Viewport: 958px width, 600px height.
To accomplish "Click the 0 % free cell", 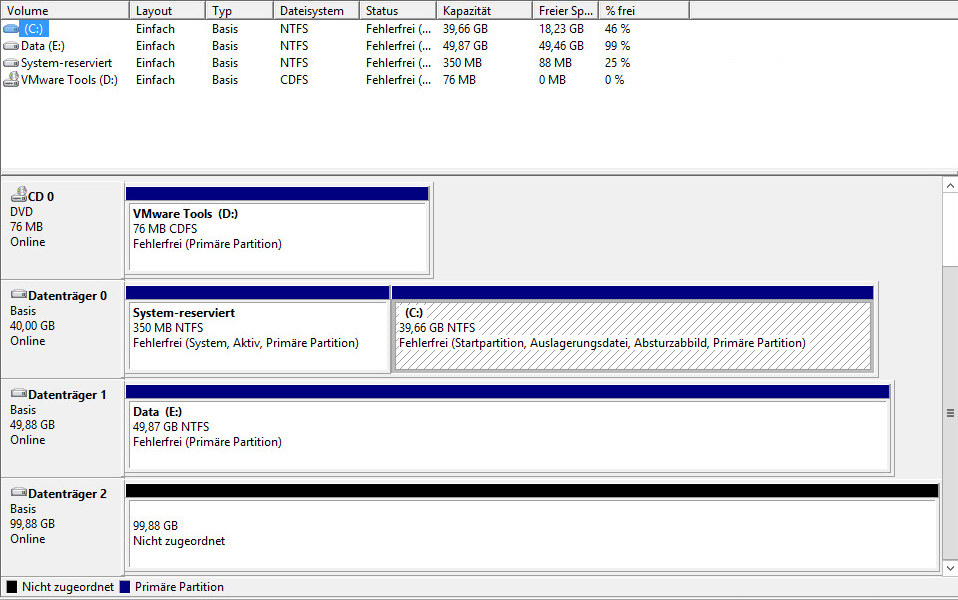I will click(x=614, y=80).
